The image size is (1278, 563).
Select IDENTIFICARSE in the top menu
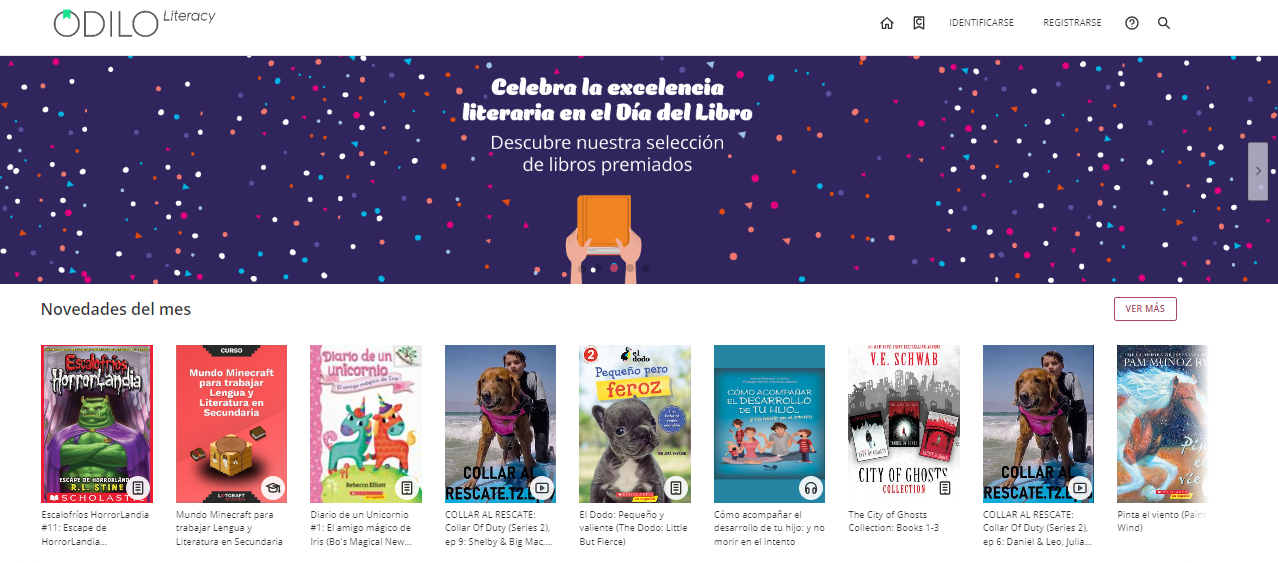pyautogui.click(x=981, y=23)
